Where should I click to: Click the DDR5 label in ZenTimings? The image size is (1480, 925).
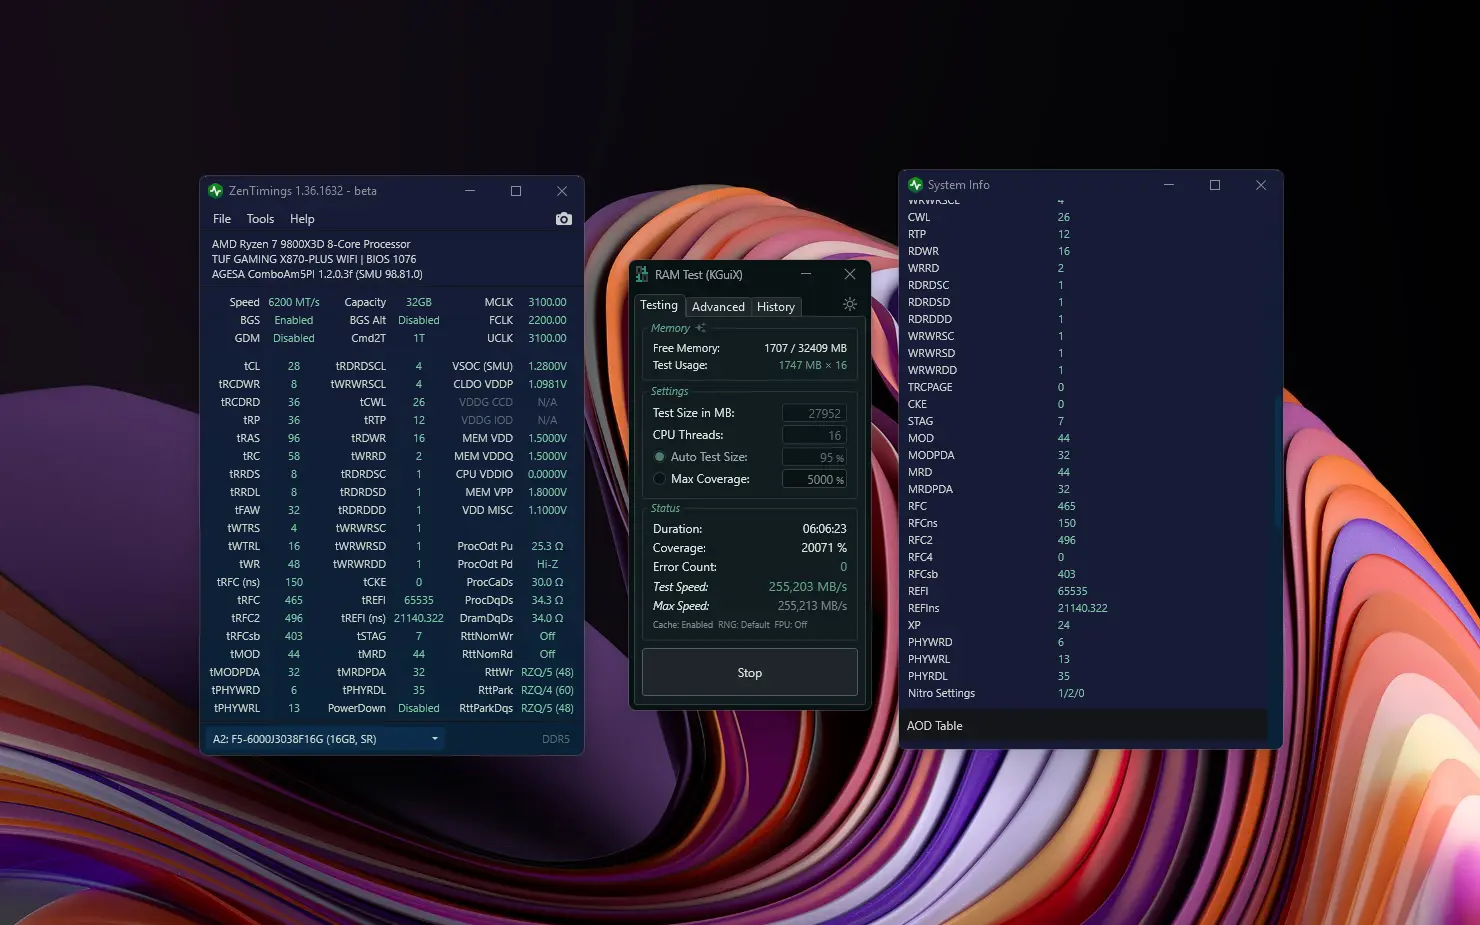[x=556, y=739]
